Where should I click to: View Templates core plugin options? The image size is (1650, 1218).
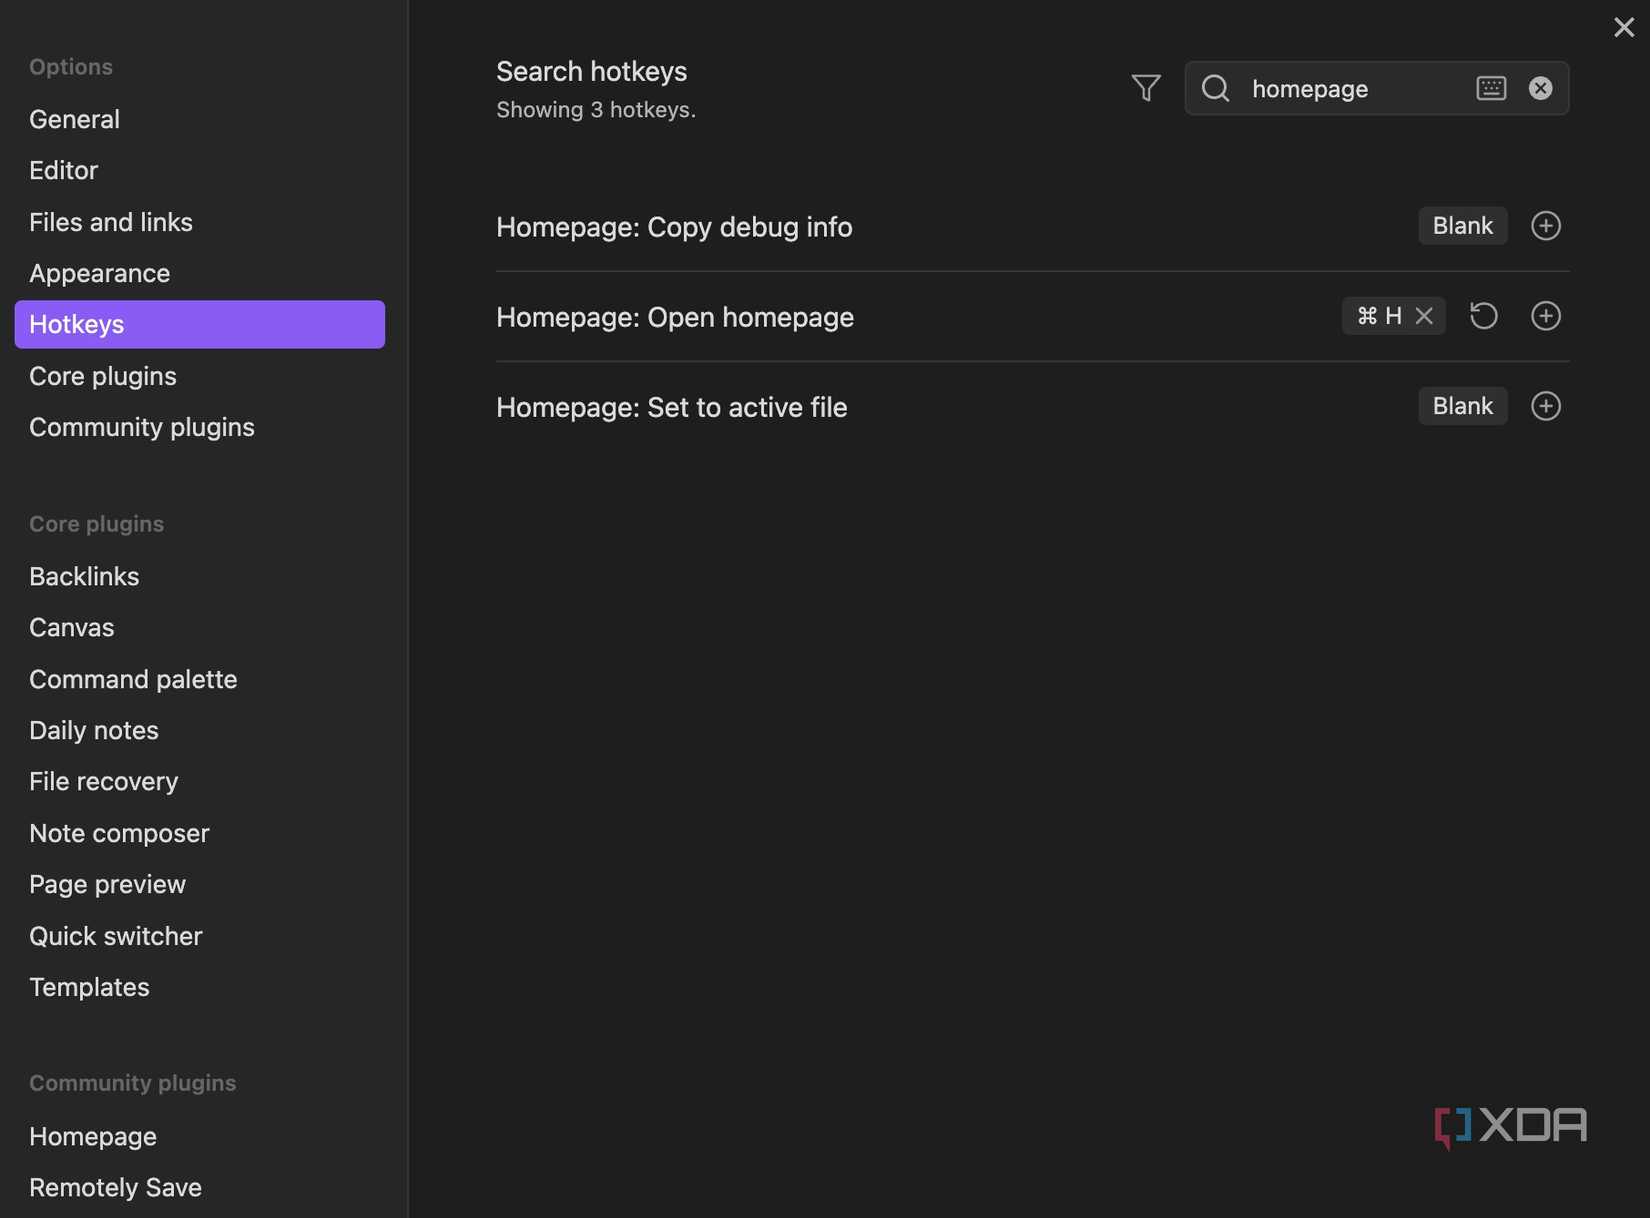tap(89, 987)
